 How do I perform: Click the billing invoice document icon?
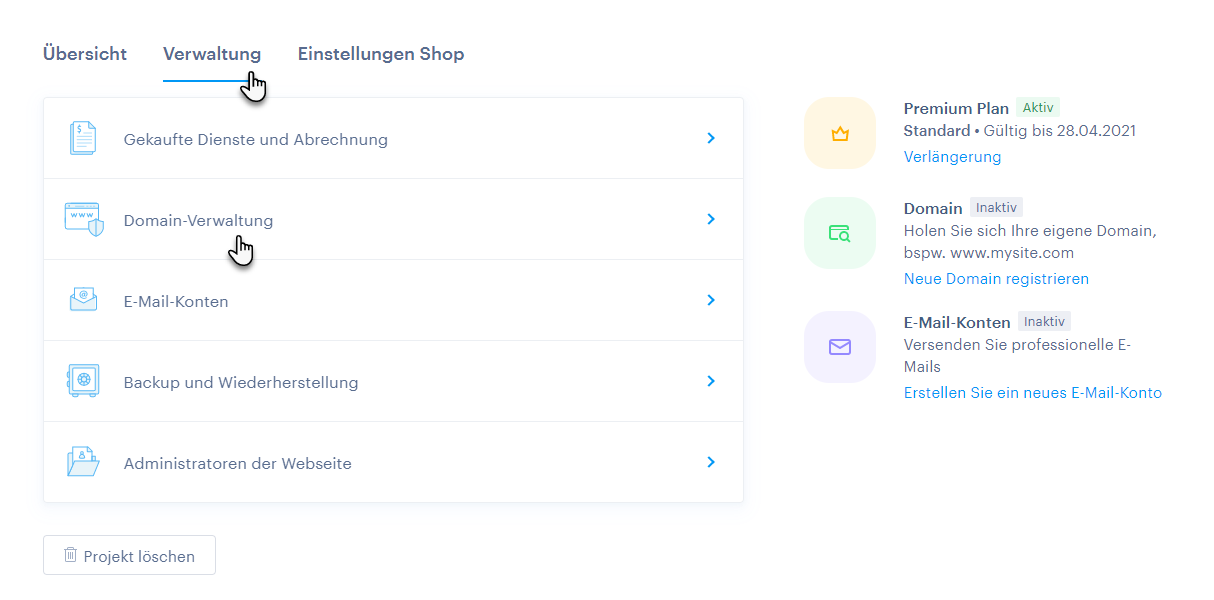tap(83, 138)
